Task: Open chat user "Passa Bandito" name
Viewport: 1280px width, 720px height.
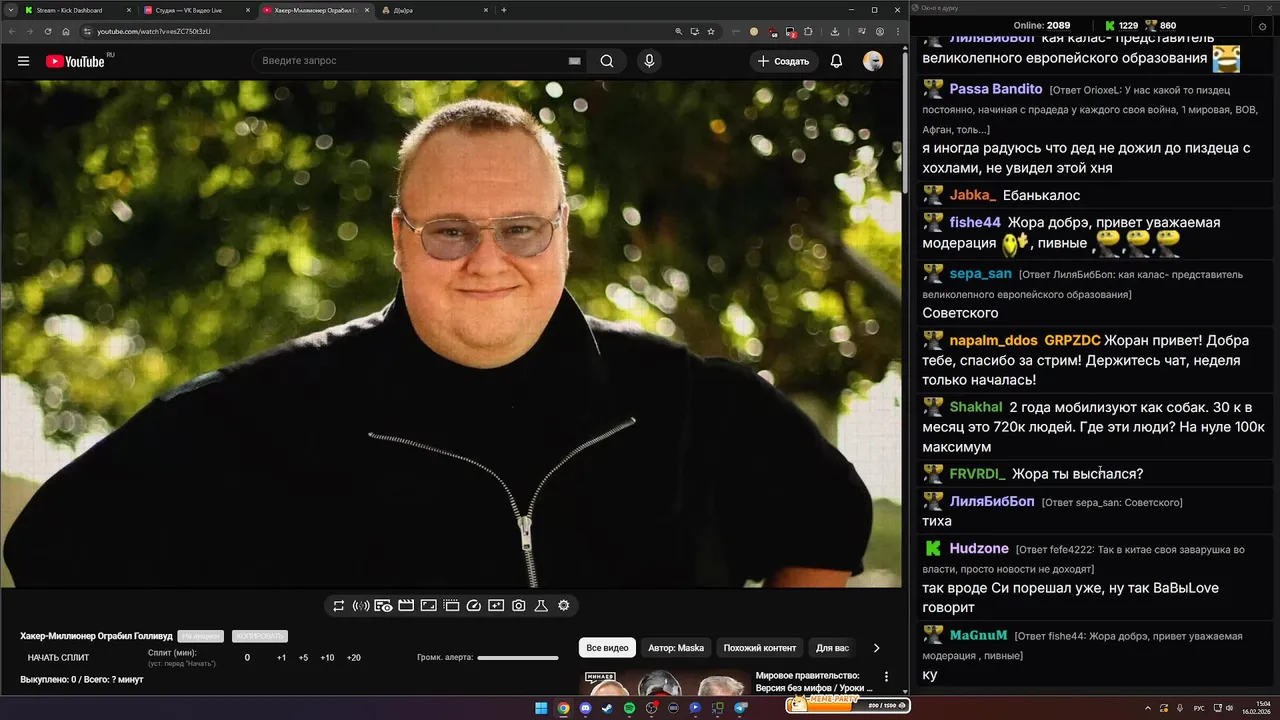Action: (996, 89)
